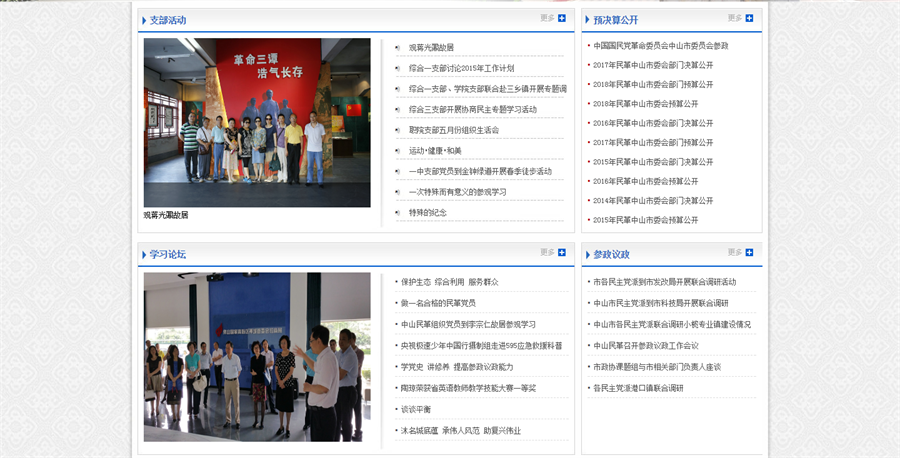Open 中山民革召开参政议政工作会议
The height and width of the screenshot is (458, 900).
[x=646, y=346]
